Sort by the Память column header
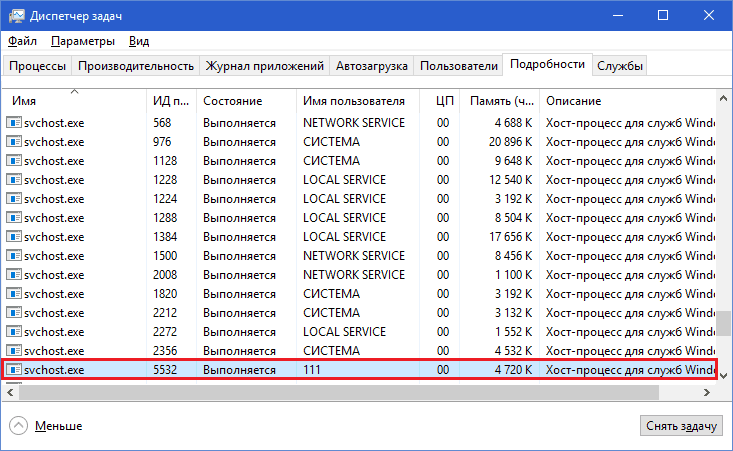Image resolution: width=733 pixels, height=451 pixels. pos(500,100)
